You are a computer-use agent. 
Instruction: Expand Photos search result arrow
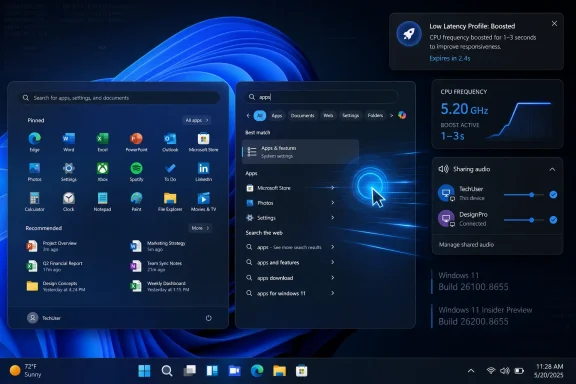pyautogui.click(x=332, y=203)
